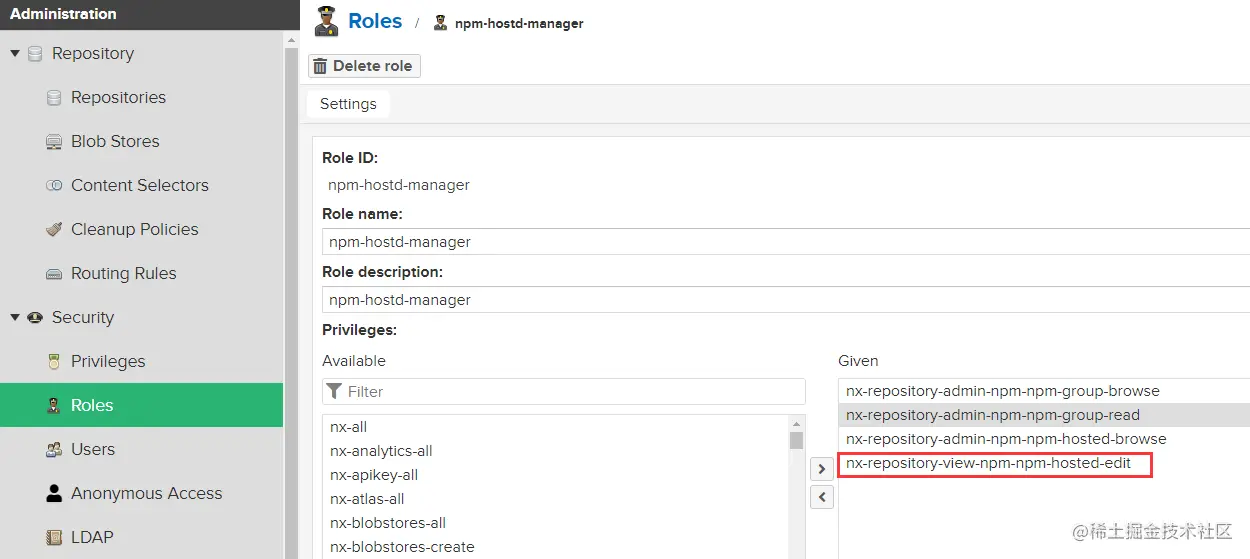Image resolution: width=1250 pixels, height=559 pixels.
Task: Move selected privilege to Given with right arrow
Action: (x=822, y=468)
